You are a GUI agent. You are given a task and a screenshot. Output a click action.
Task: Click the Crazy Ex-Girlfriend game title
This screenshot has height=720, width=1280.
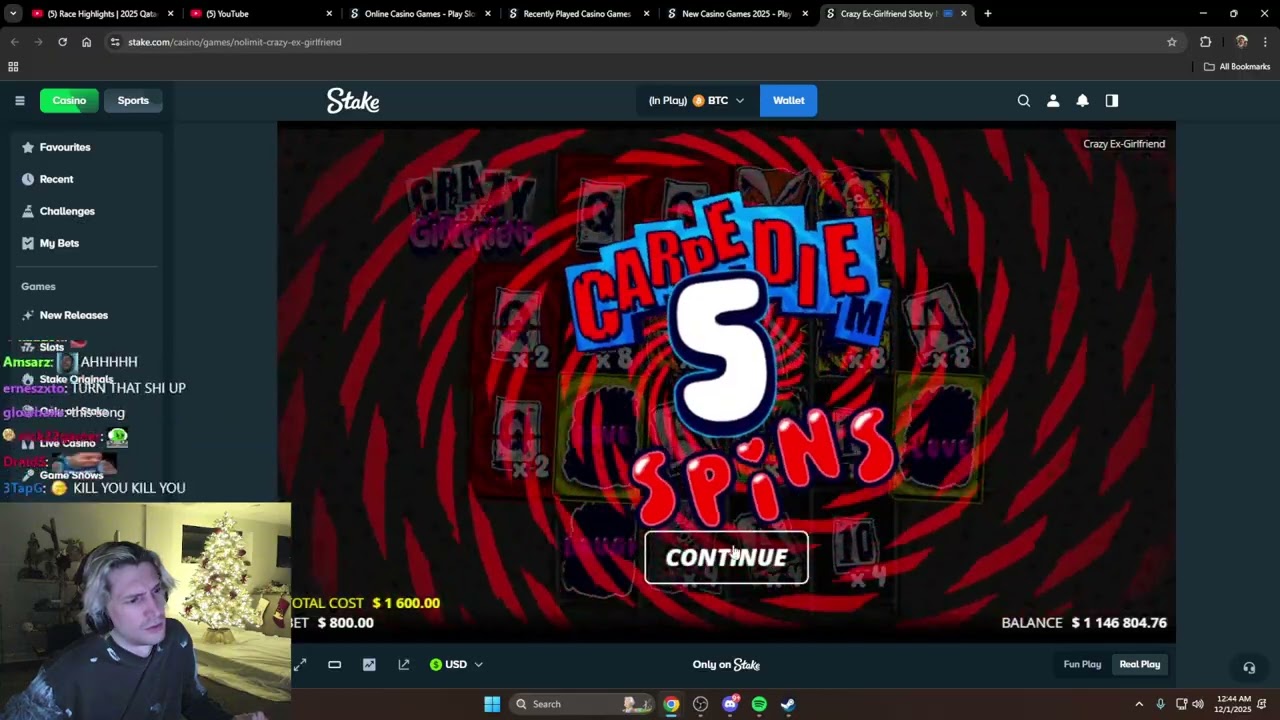(1124, 144)
